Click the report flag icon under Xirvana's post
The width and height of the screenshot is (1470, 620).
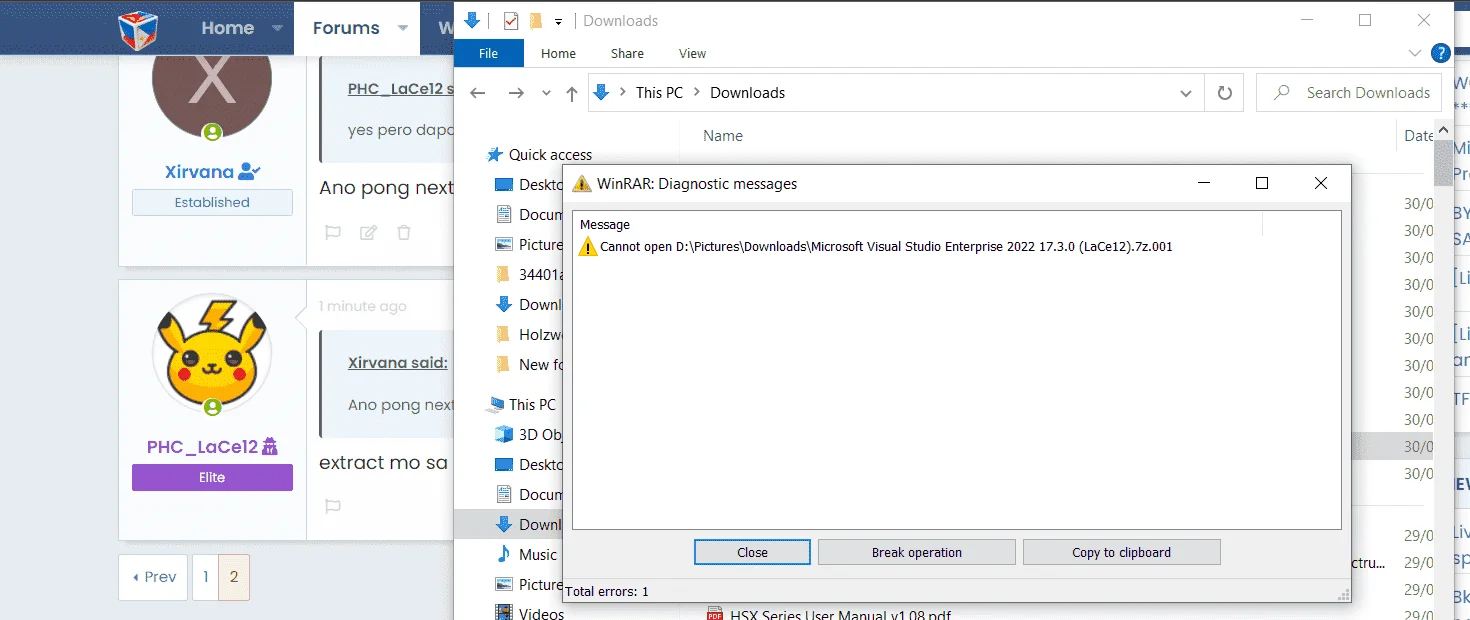333,232
